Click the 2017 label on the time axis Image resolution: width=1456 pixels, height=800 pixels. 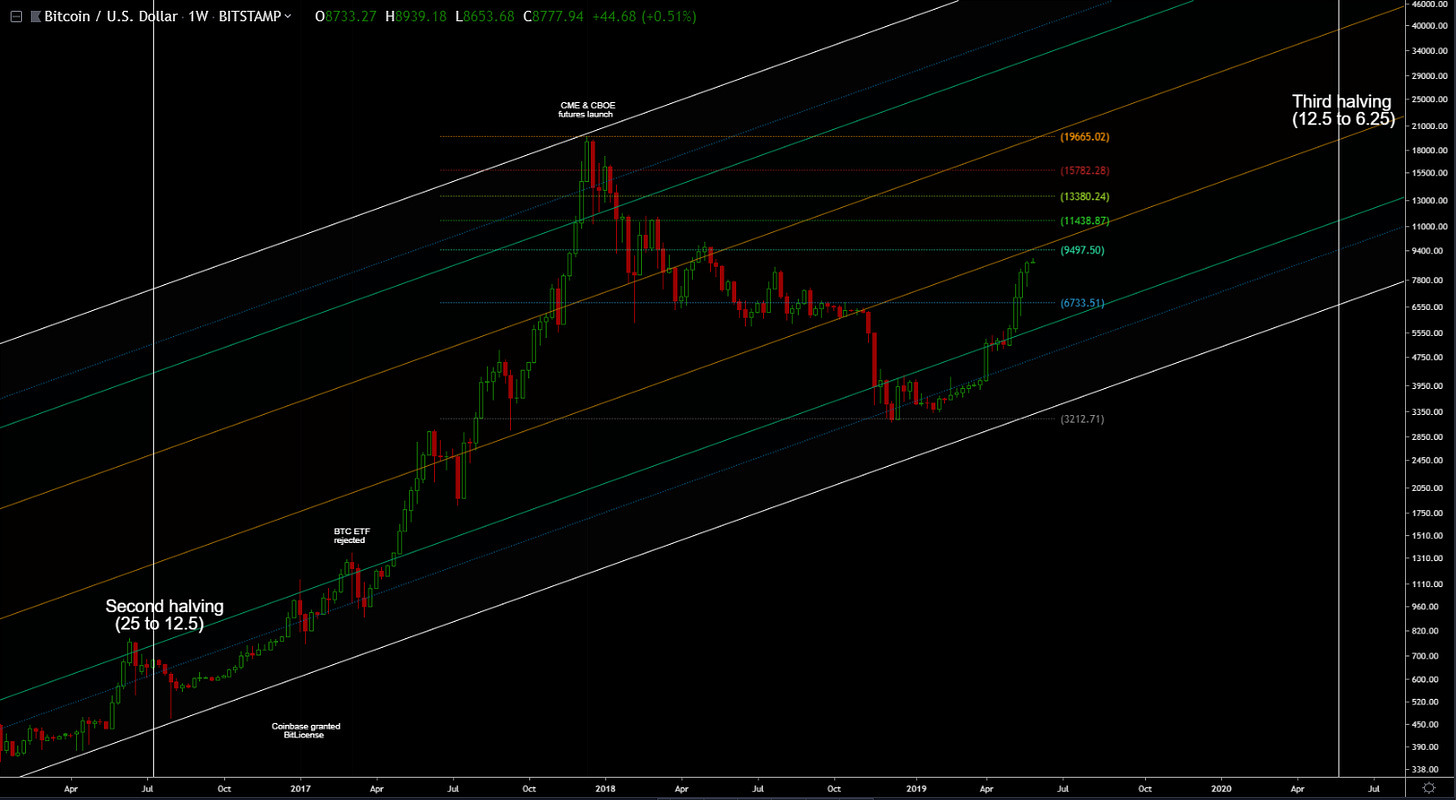point(301,789)
